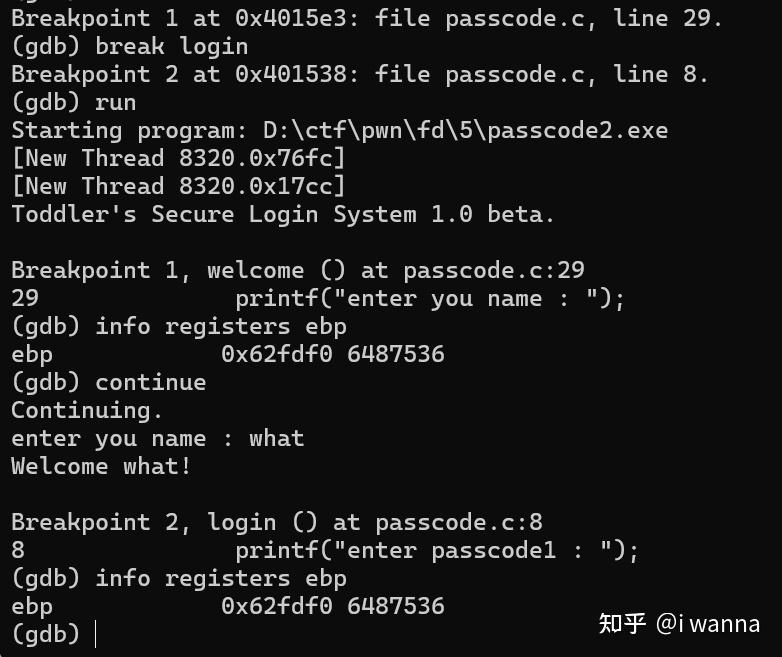Click the "Continuing." output line
This screenshot has width=782, height=657.
87,410
